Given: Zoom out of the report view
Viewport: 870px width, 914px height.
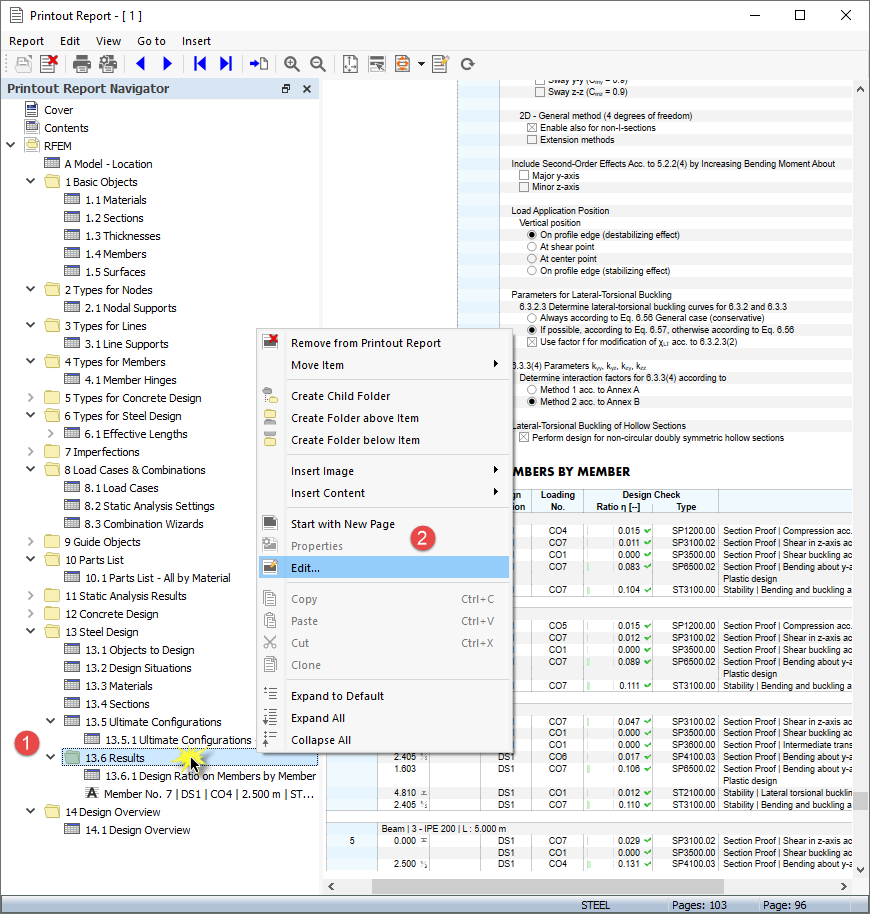Looking at the screenshot, I should tap(317, 64).
